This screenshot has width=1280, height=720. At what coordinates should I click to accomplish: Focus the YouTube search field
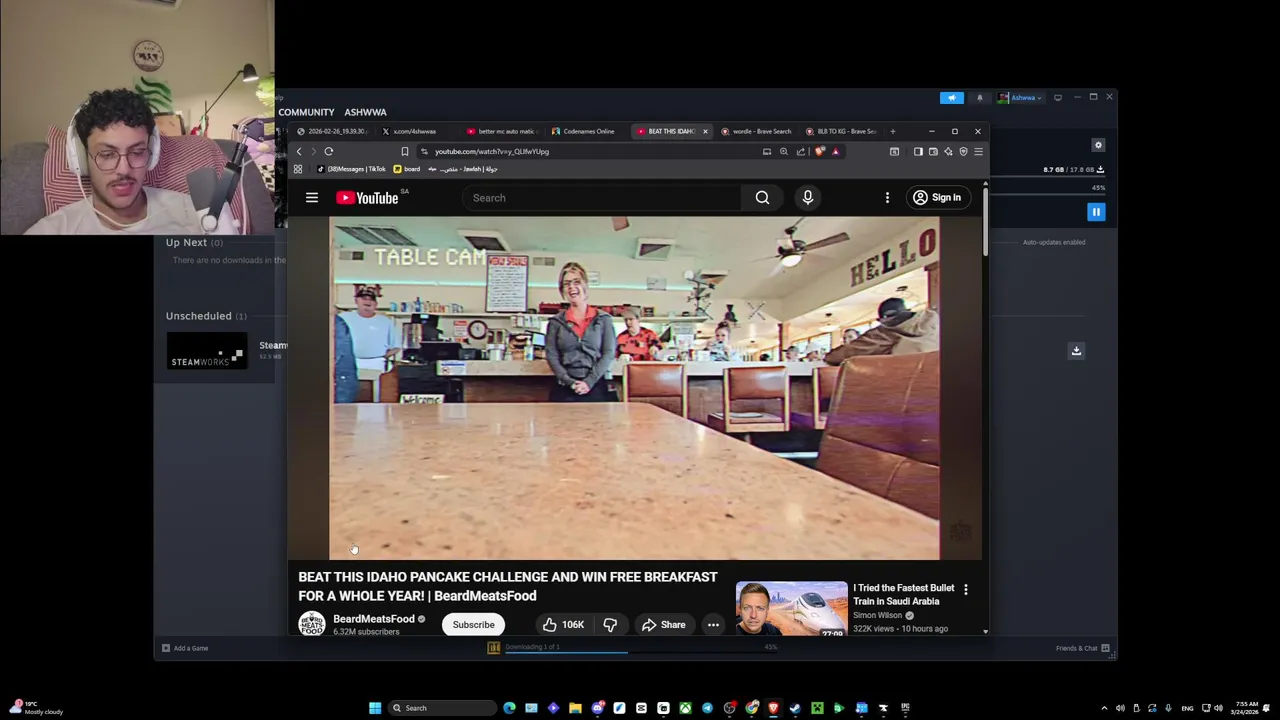point(603,198)
